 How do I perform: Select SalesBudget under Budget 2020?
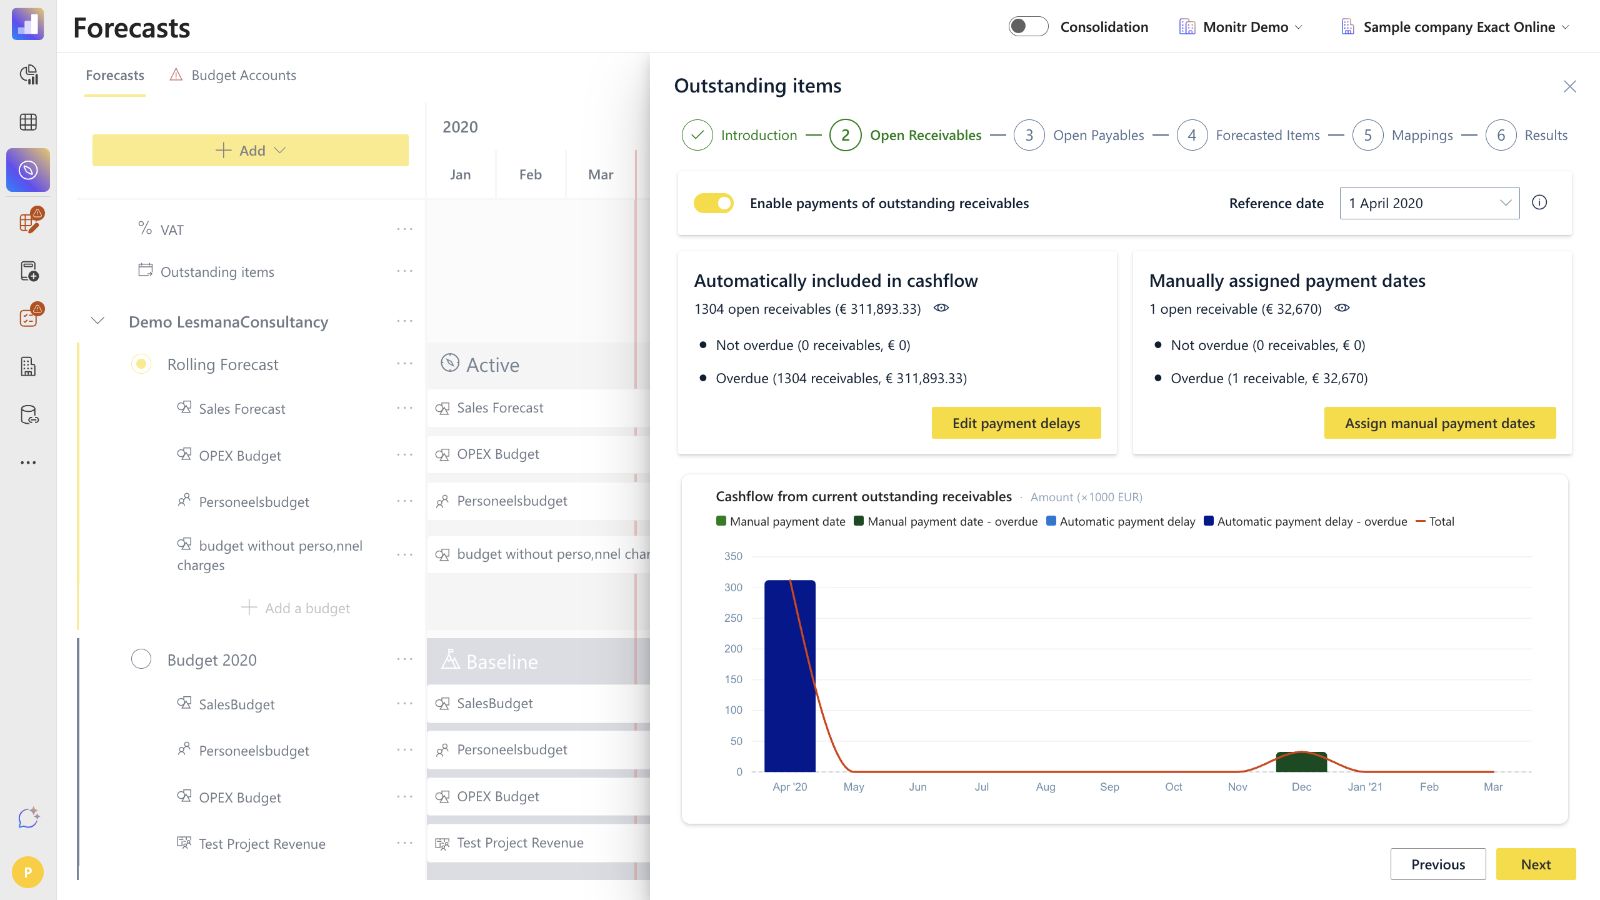(x=236, y=704)
